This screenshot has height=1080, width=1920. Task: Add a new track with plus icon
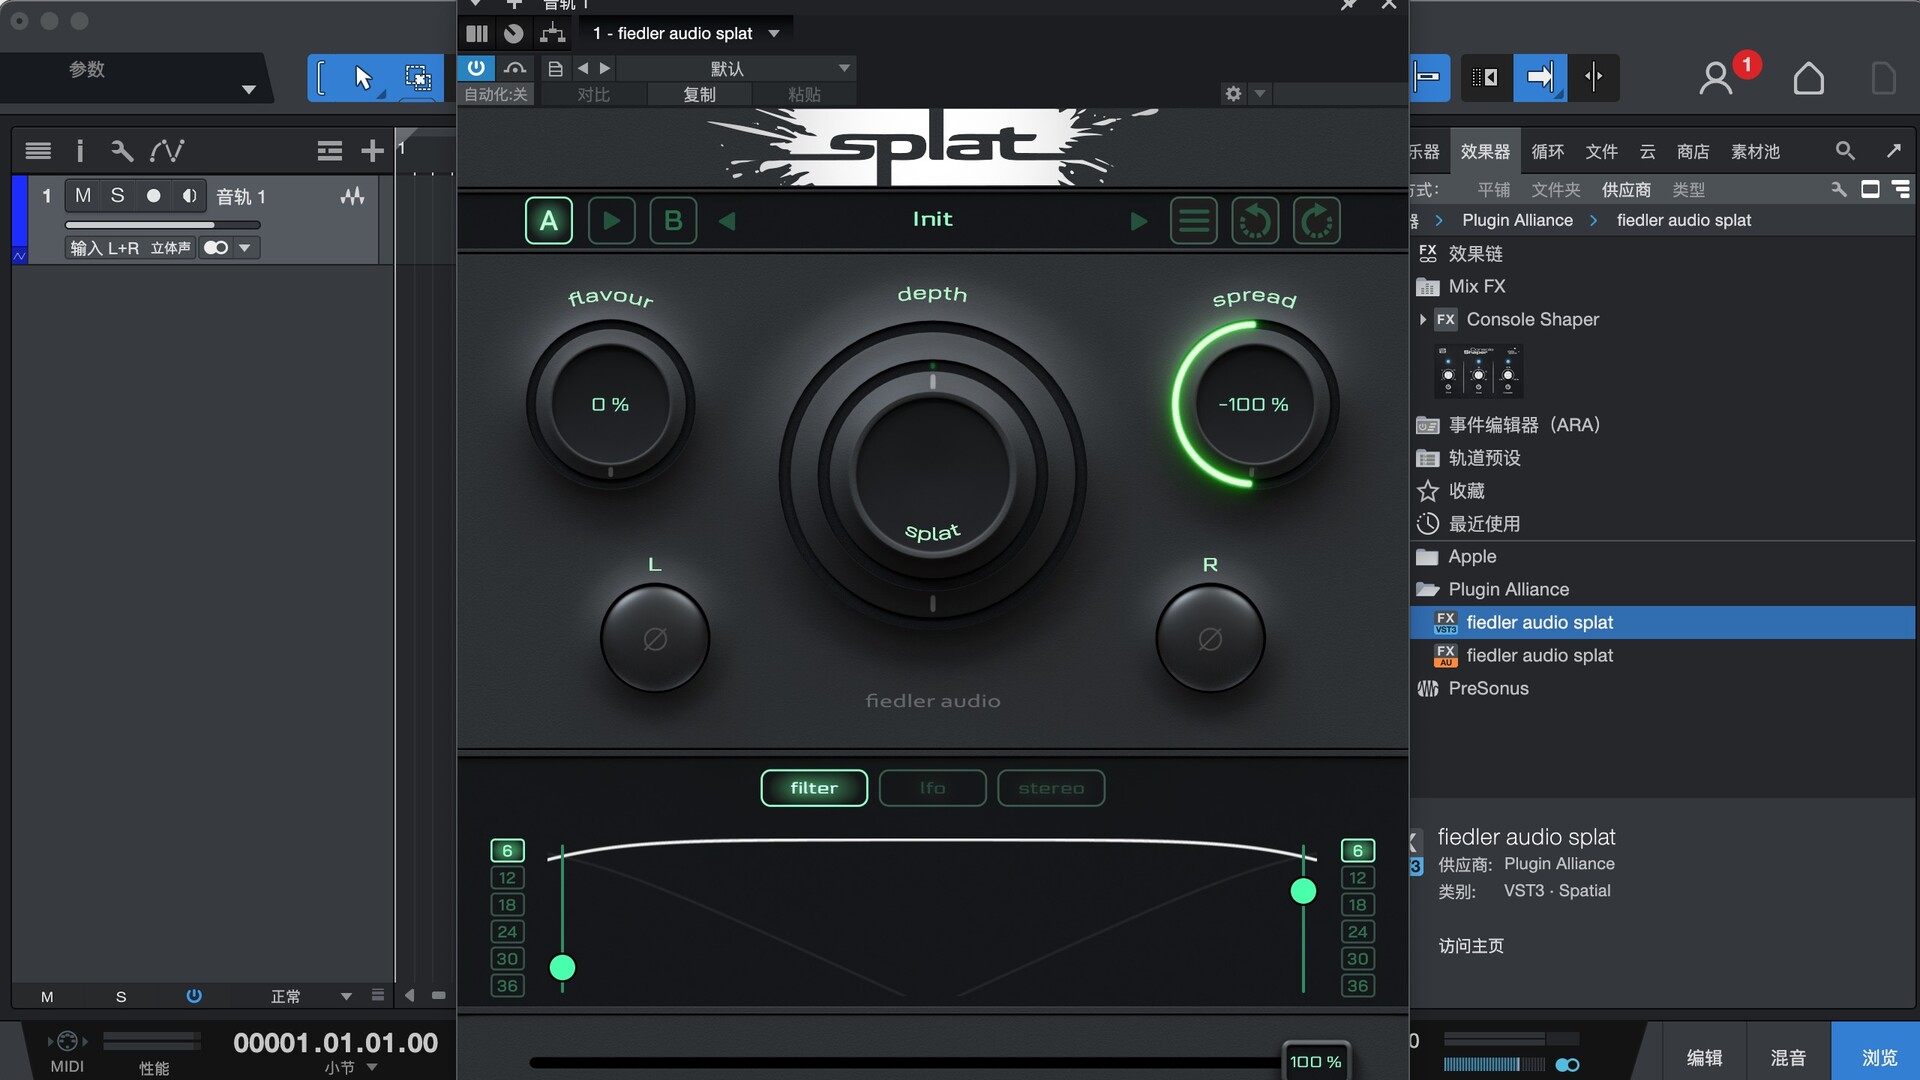pos(372,151)
